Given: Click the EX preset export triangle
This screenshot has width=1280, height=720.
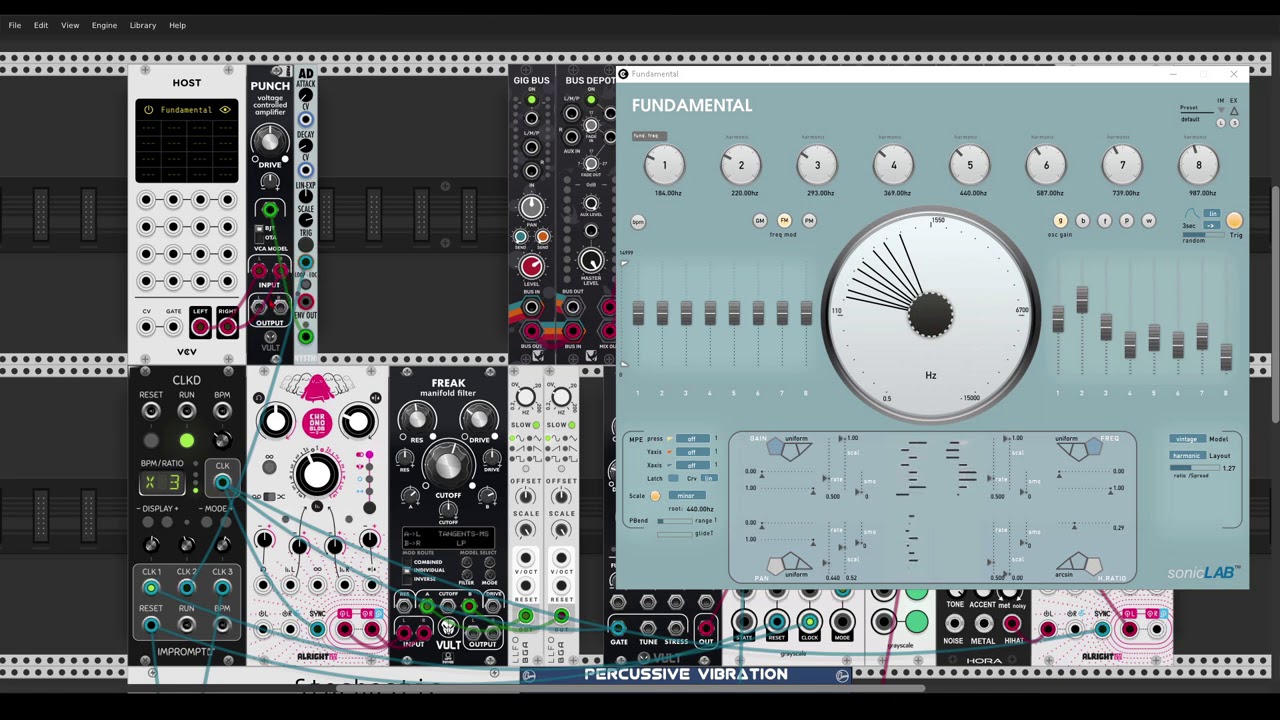Looking at the screenshot, I should pyautogui.click(x=1234, y=110).
